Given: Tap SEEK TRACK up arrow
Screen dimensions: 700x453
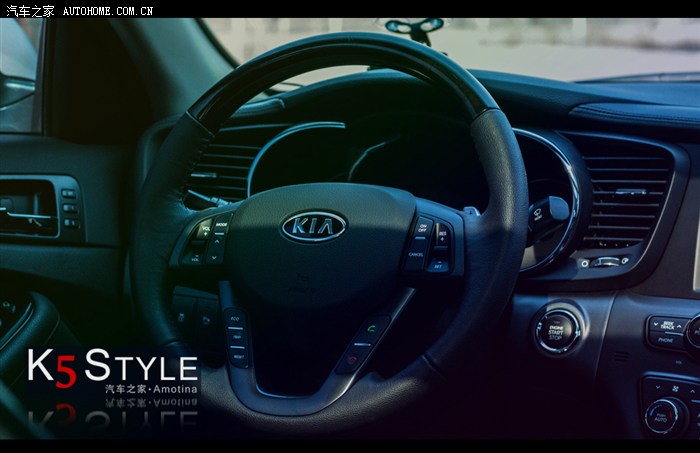Looking at the screenshot, I should click(679, 326).
